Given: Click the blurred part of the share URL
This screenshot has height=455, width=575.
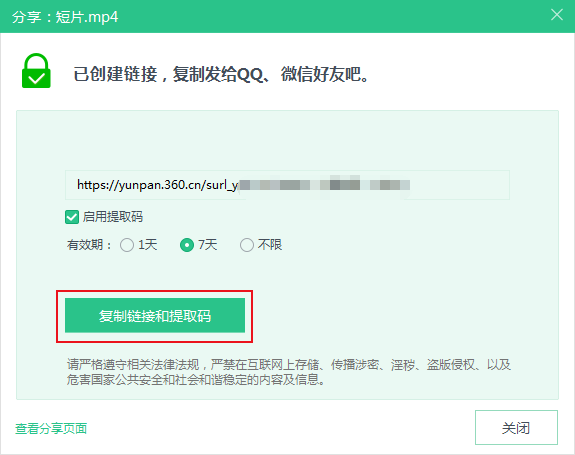Looking at the screenshot, I should [x=325, y=185].
